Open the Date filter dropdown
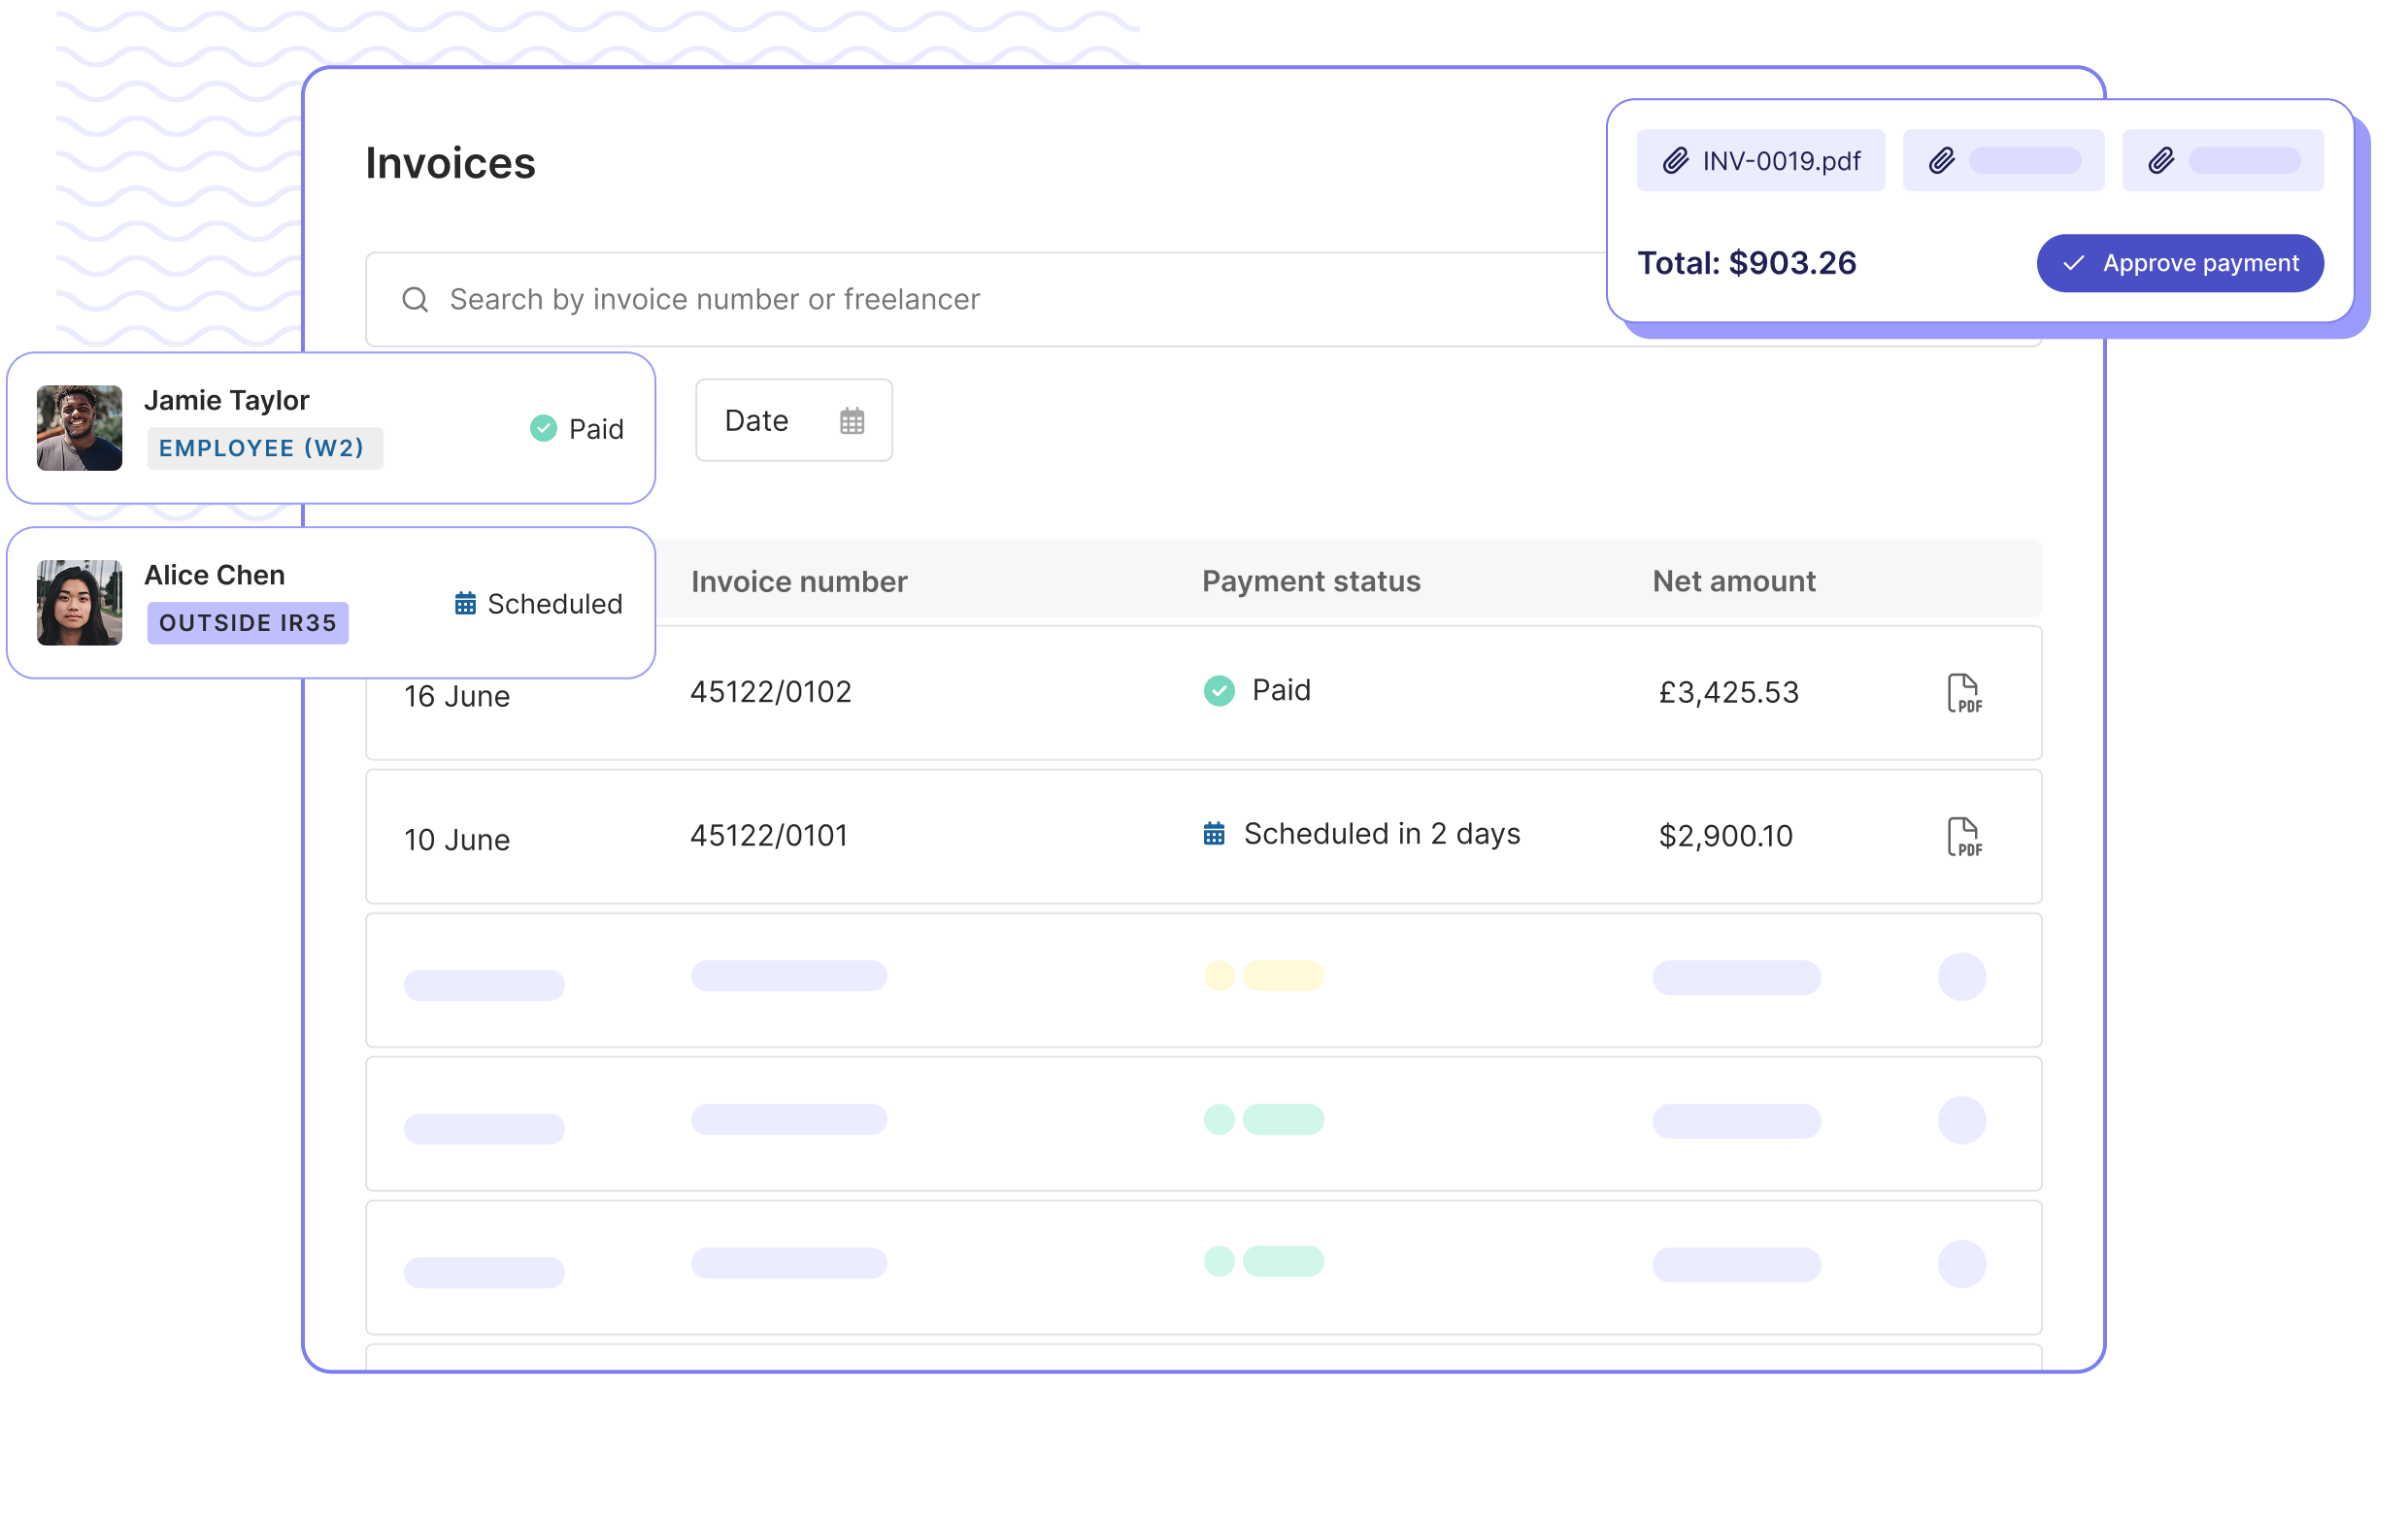Image resolution: width=2408 pixels, height=1524 pixels. click(793, 421)
